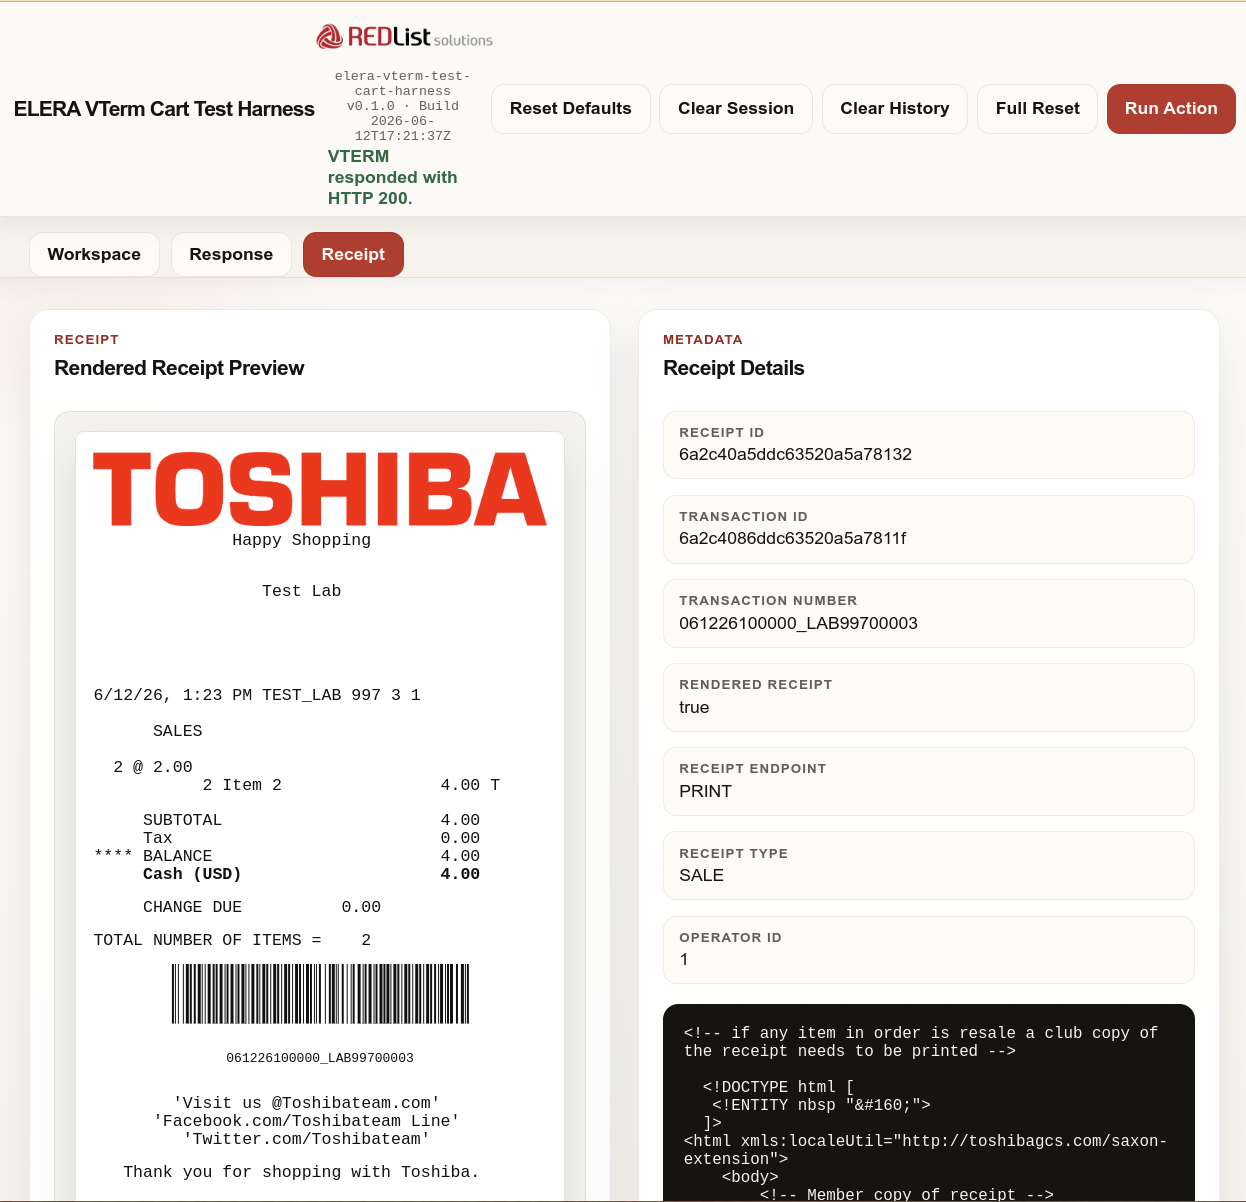Click the VTERM responded with HTTP 200 status

coord(393,177)
